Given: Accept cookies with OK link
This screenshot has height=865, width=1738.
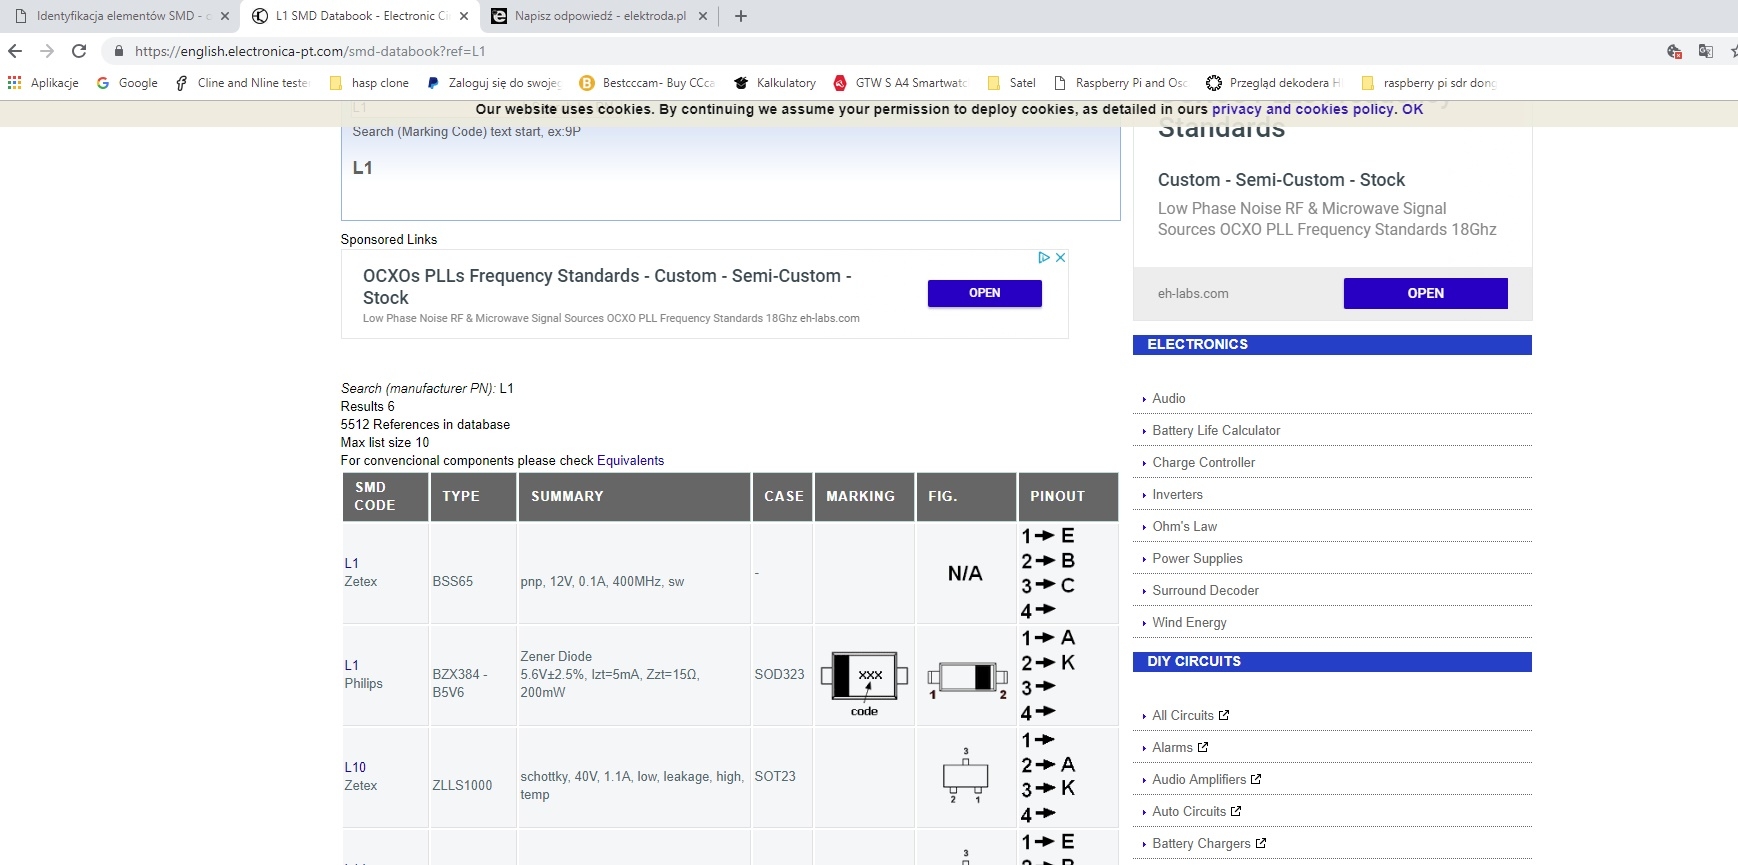Looking at the screenshot, I should click(1412, 109).
